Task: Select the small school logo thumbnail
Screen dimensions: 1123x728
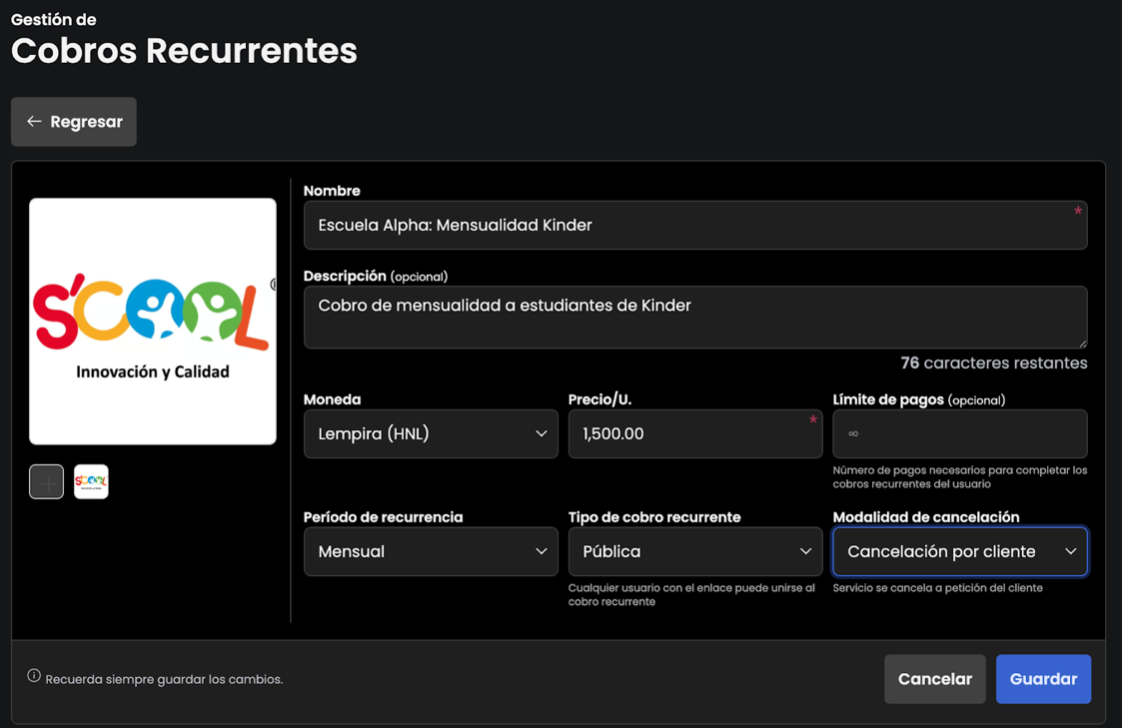Action: click(91, 482)
